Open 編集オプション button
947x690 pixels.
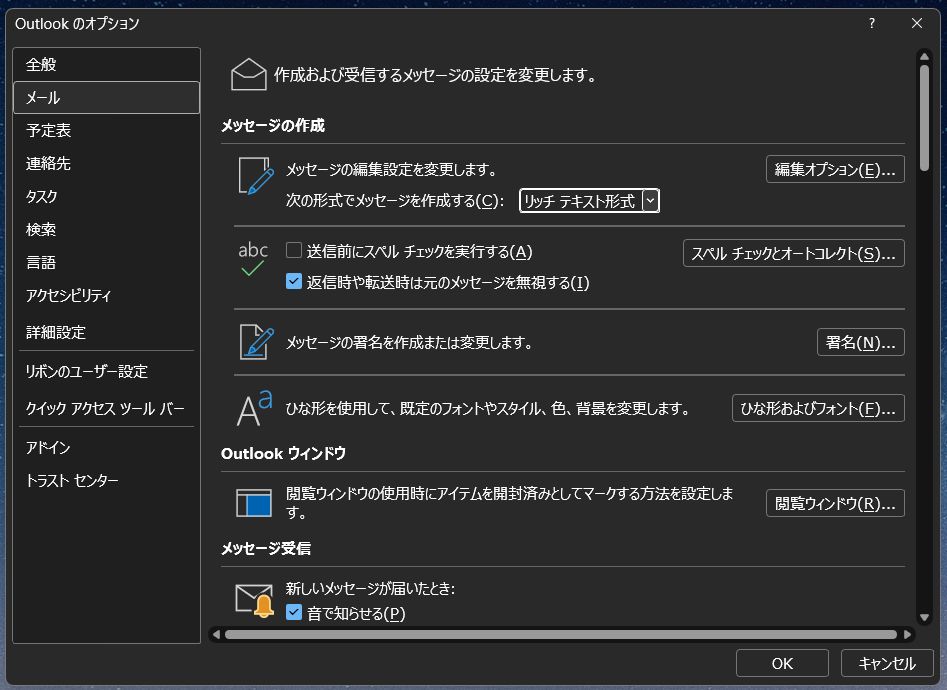pos(835,169)
